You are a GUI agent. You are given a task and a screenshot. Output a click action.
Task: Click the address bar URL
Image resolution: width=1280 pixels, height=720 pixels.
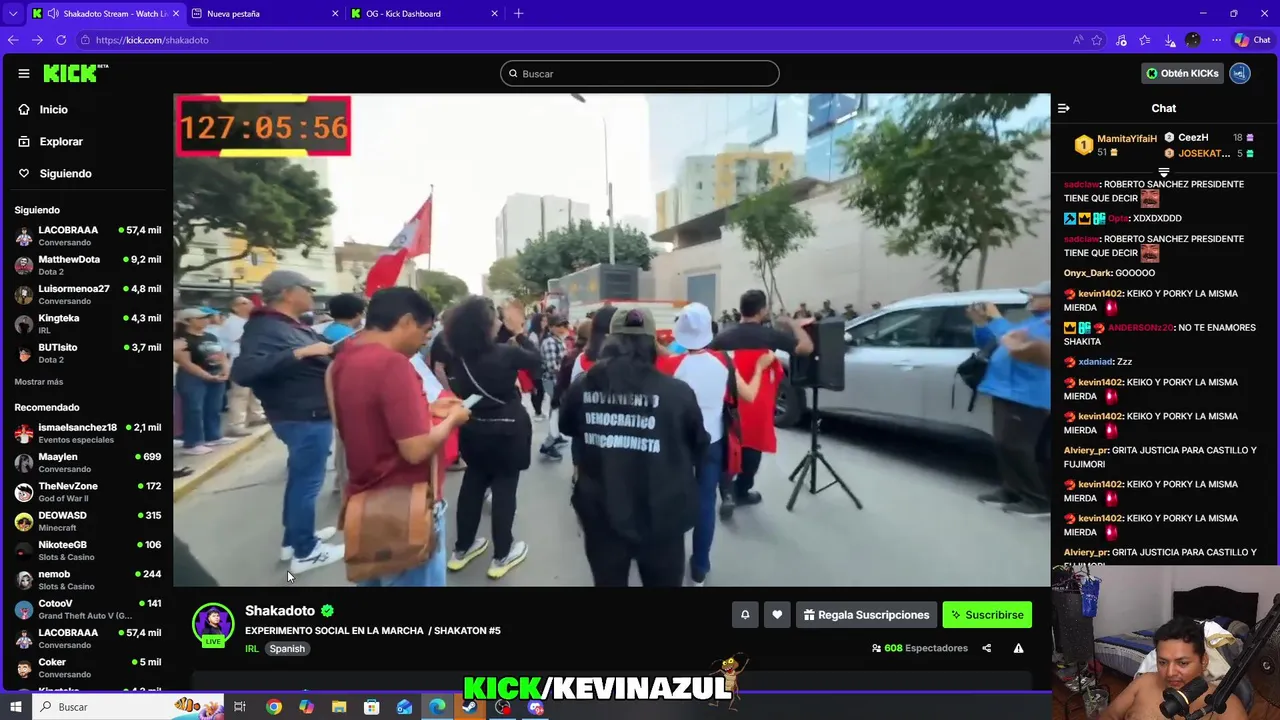152,40
